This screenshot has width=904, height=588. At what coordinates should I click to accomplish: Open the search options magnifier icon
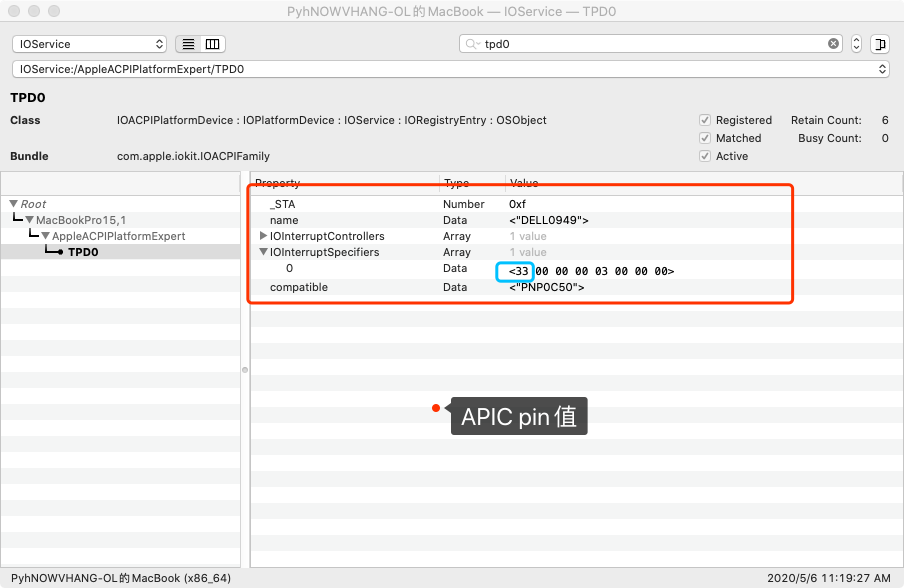(x=472, y=44)
